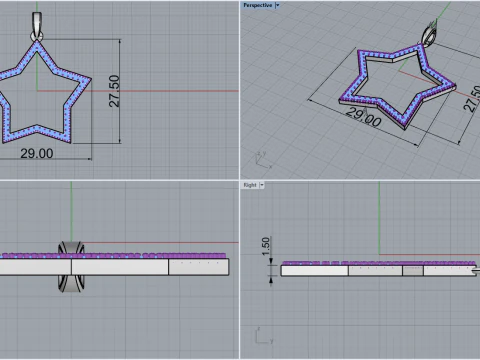This screenshot has height=360, width=480.
Task: Select the 1.50 thickness dimension in Right view
Action: 266,246
